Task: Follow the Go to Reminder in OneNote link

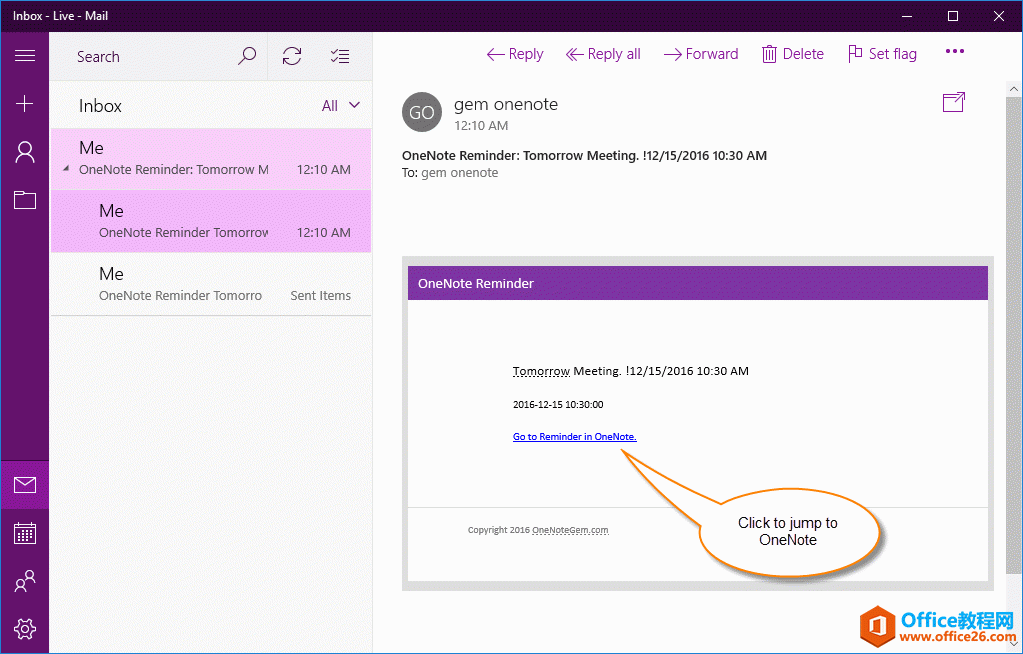Action: coord(574,436)
